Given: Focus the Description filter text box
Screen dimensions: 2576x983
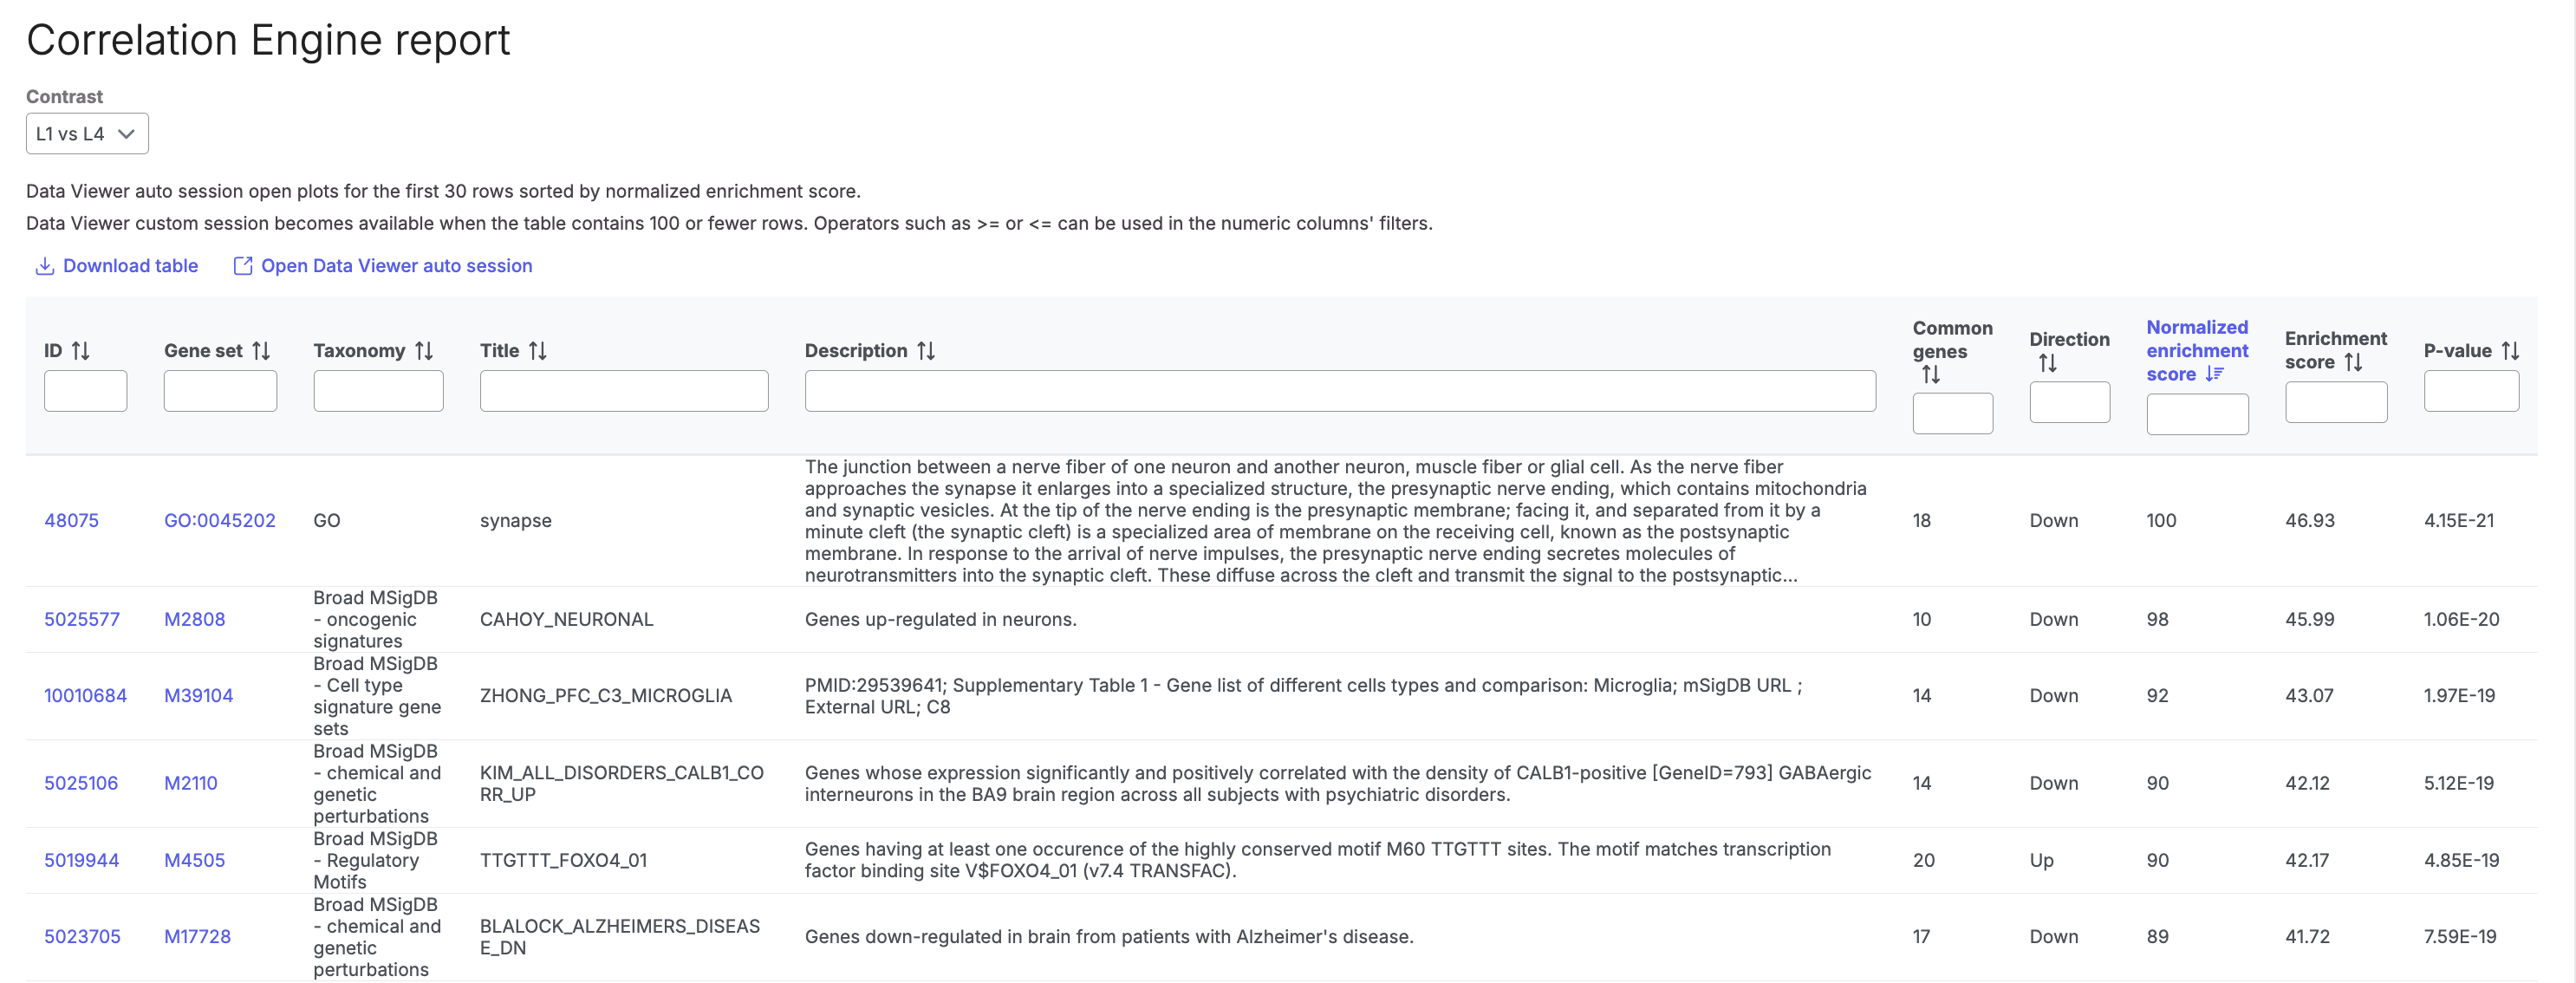Looking at the screenshot, I should coord(1339,391).
